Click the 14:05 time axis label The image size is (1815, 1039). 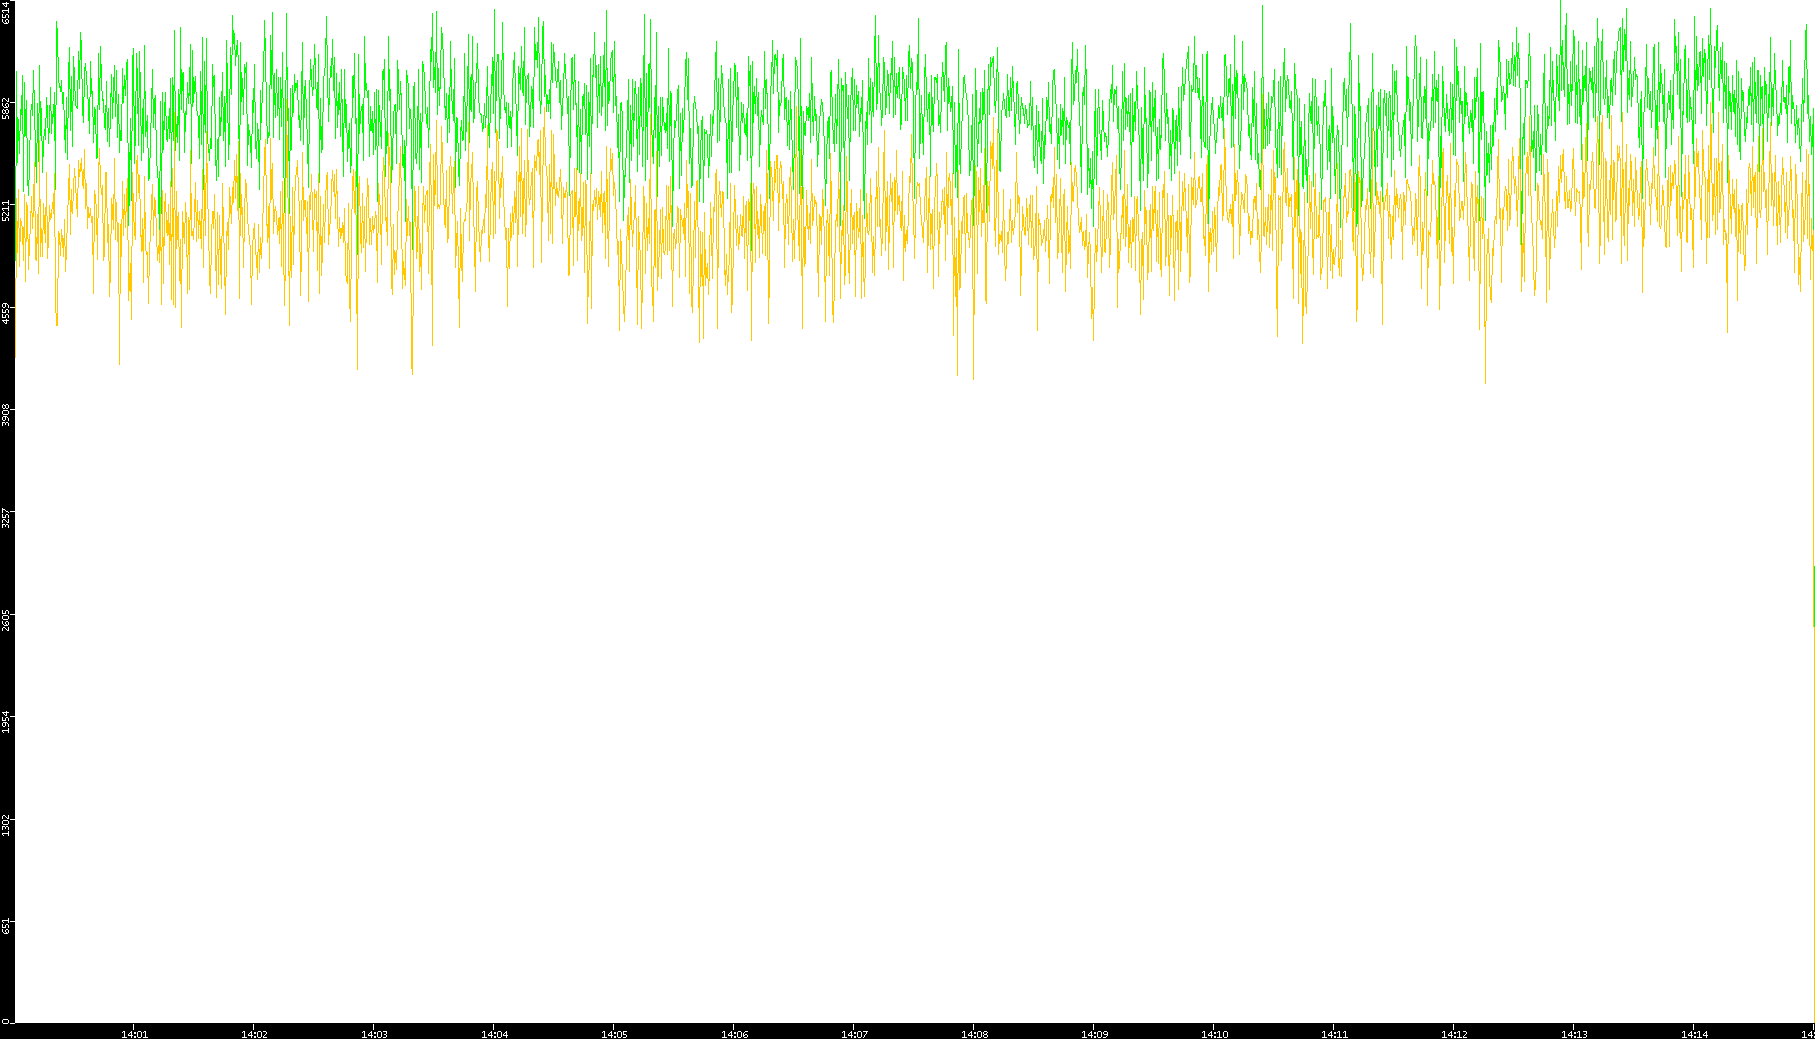coord(614,1034)
